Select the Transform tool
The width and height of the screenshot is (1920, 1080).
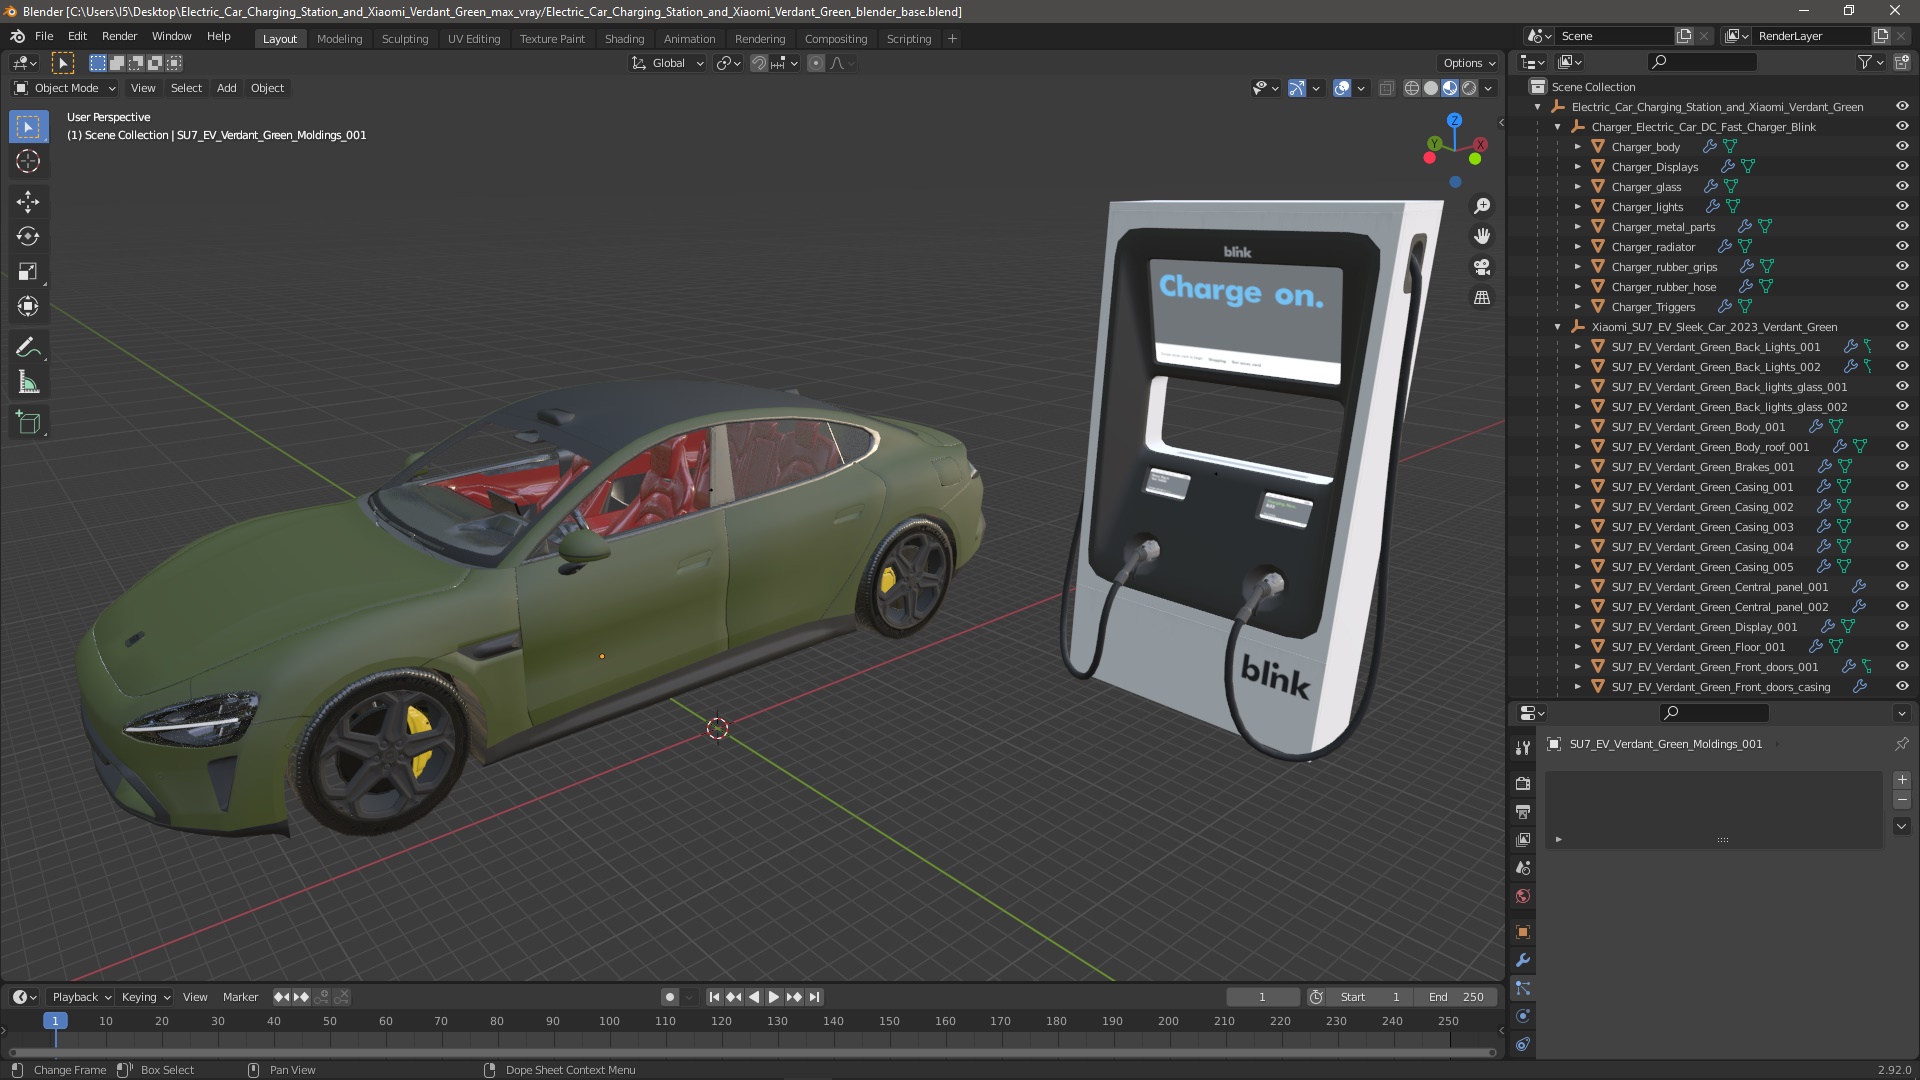[x=28, y=307]
